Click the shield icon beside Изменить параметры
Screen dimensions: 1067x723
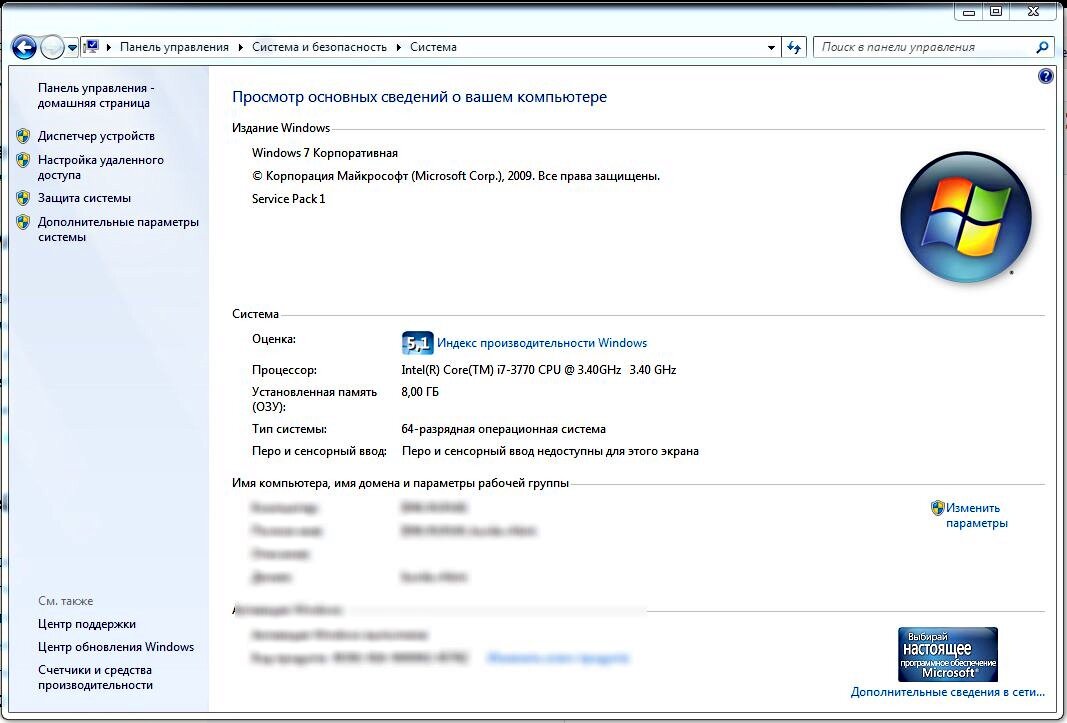tap(938, 508)
